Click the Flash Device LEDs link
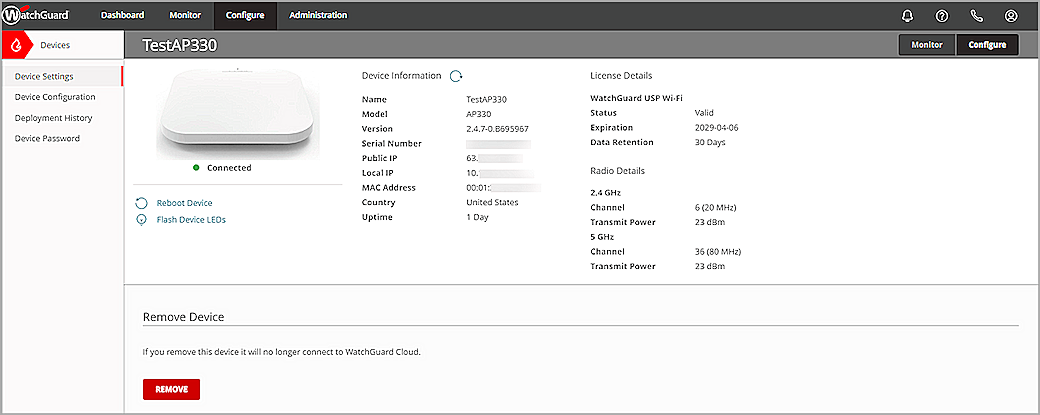The width and height of the screenshot is (1040, 415). [191, 220]
